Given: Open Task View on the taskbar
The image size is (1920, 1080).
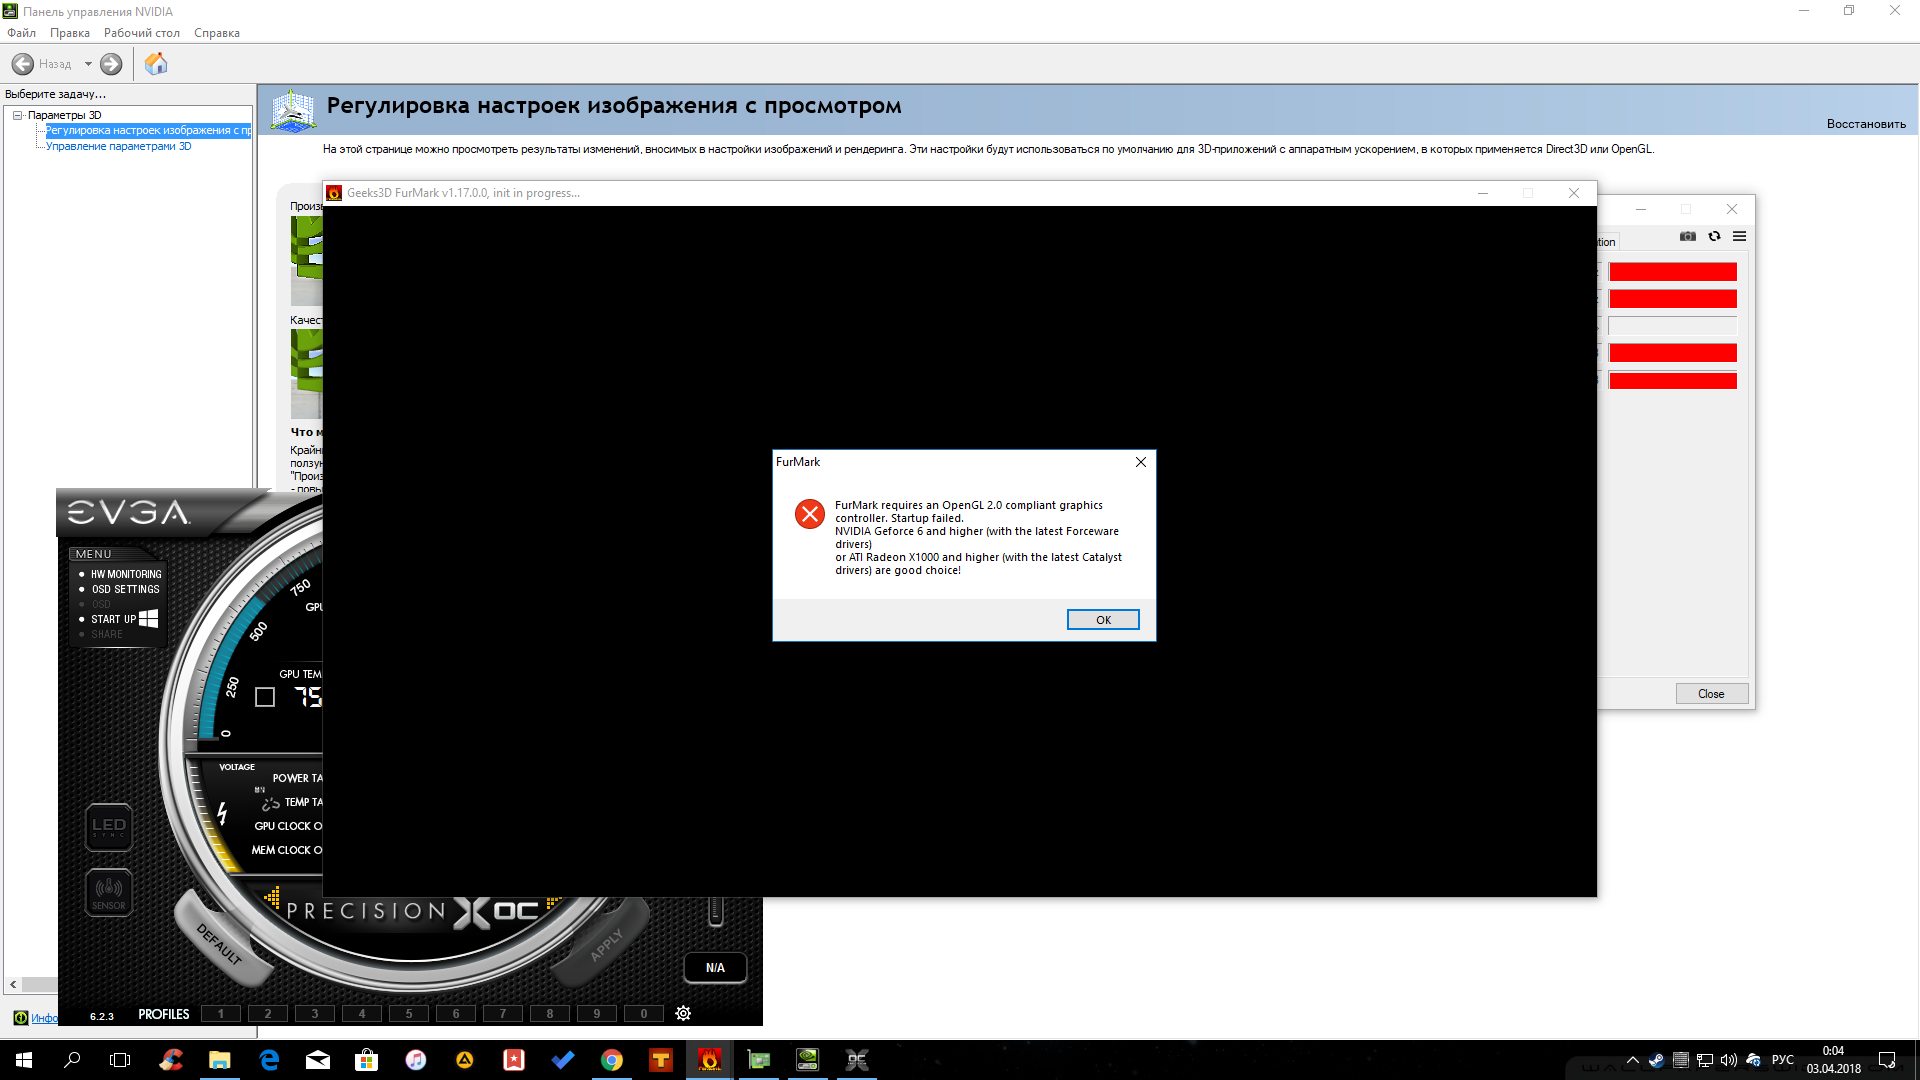Looking at the screenshot, I should [x=120, y=1060].
